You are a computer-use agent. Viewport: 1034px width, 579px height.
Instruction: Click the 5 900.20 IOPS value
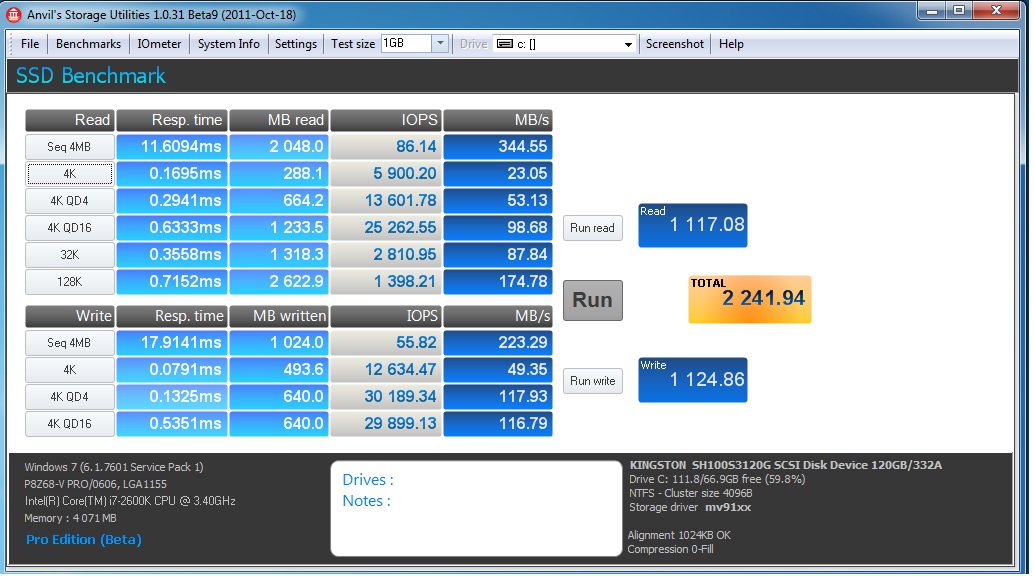point(386,174)
